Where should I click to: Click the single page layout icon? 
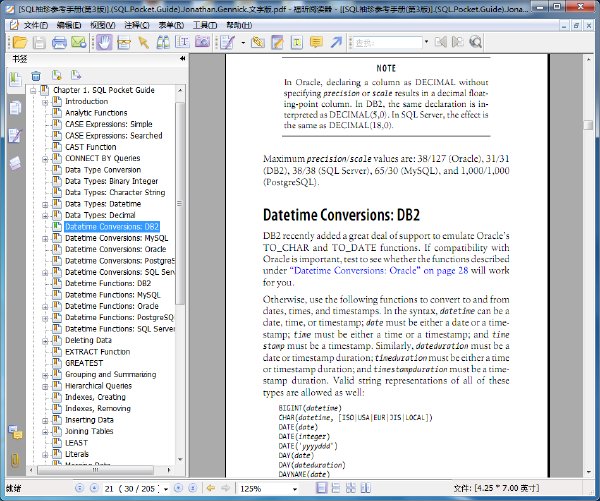point(321,488)
